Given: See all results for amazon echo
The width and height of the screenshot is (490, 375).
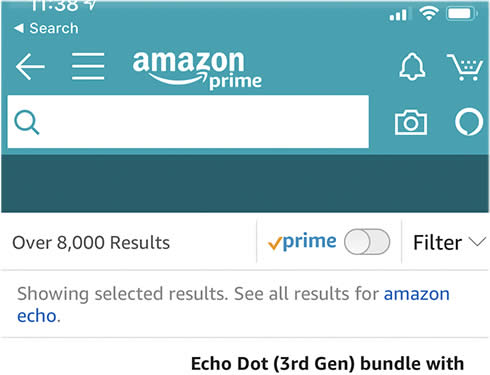Looking at the screenshot, I should (233, 305).
